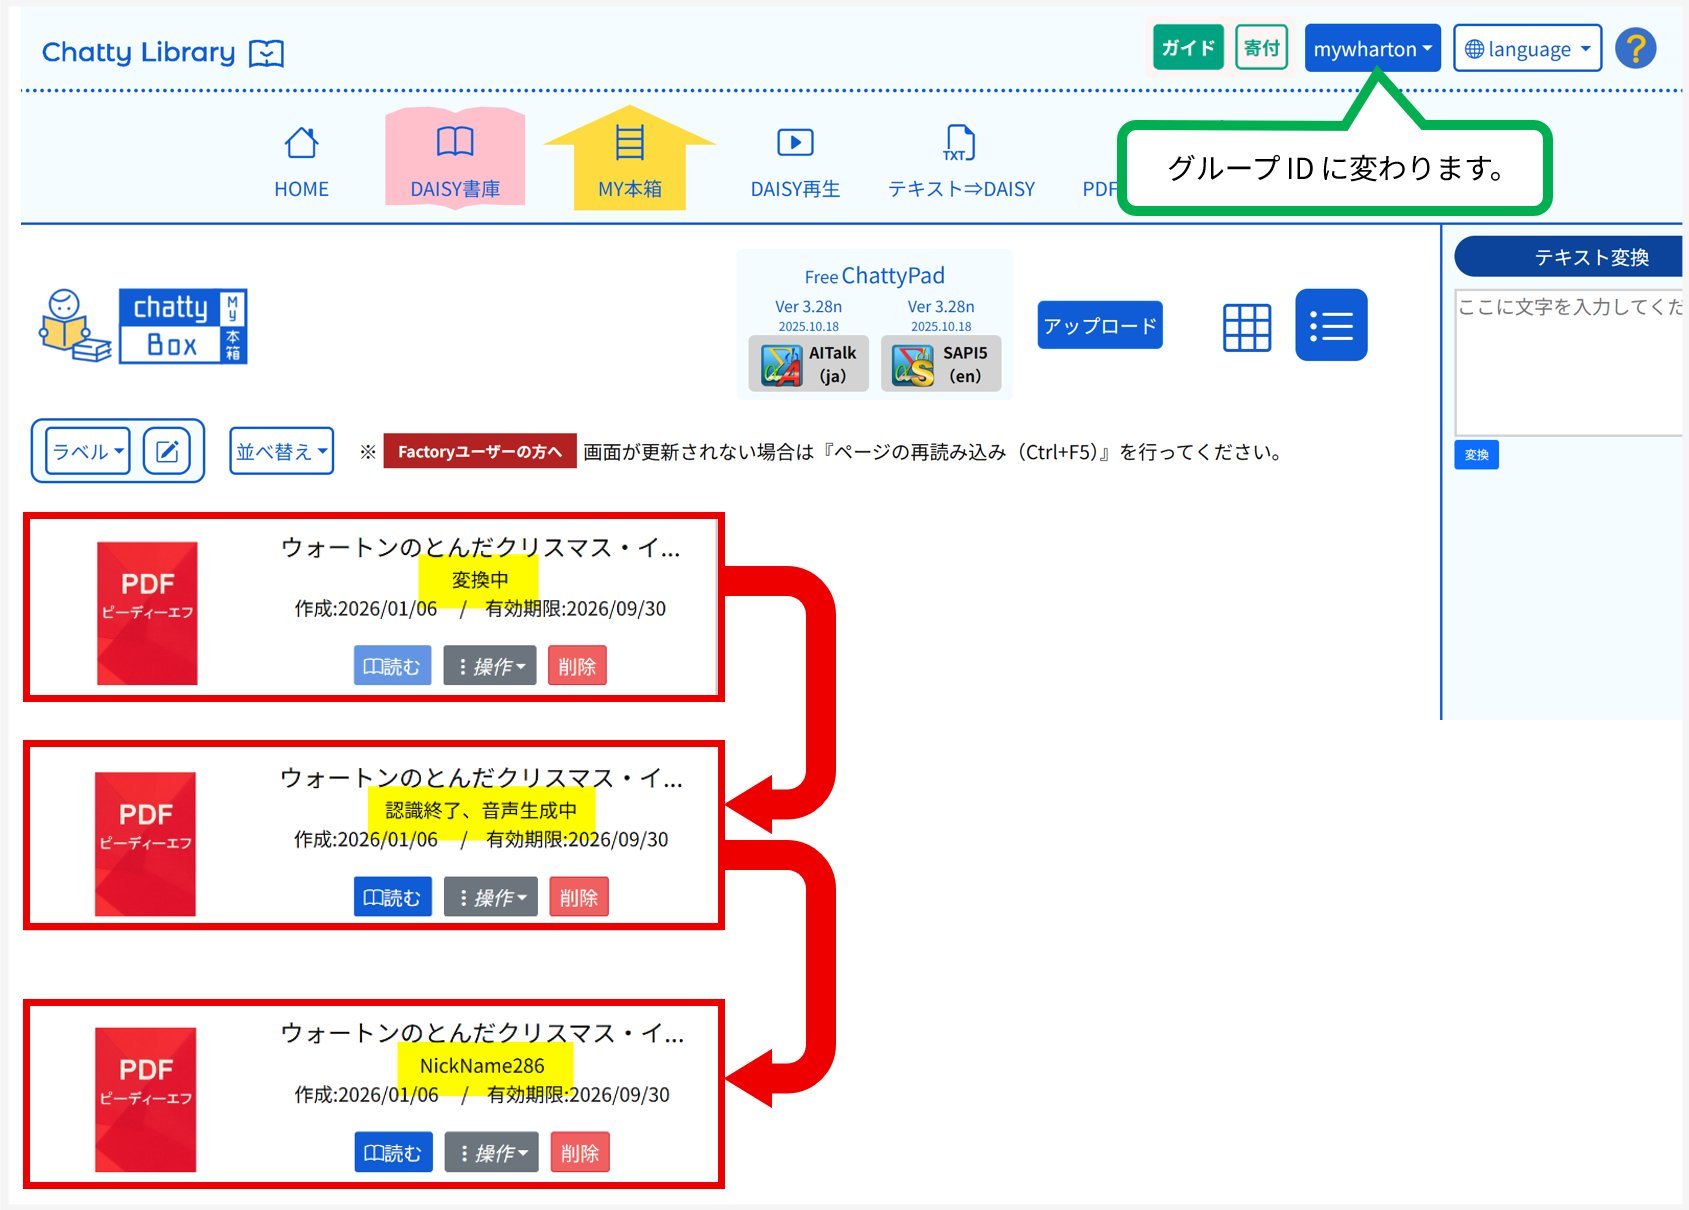Open the DAISY書庫 tab

coord(455,162)
